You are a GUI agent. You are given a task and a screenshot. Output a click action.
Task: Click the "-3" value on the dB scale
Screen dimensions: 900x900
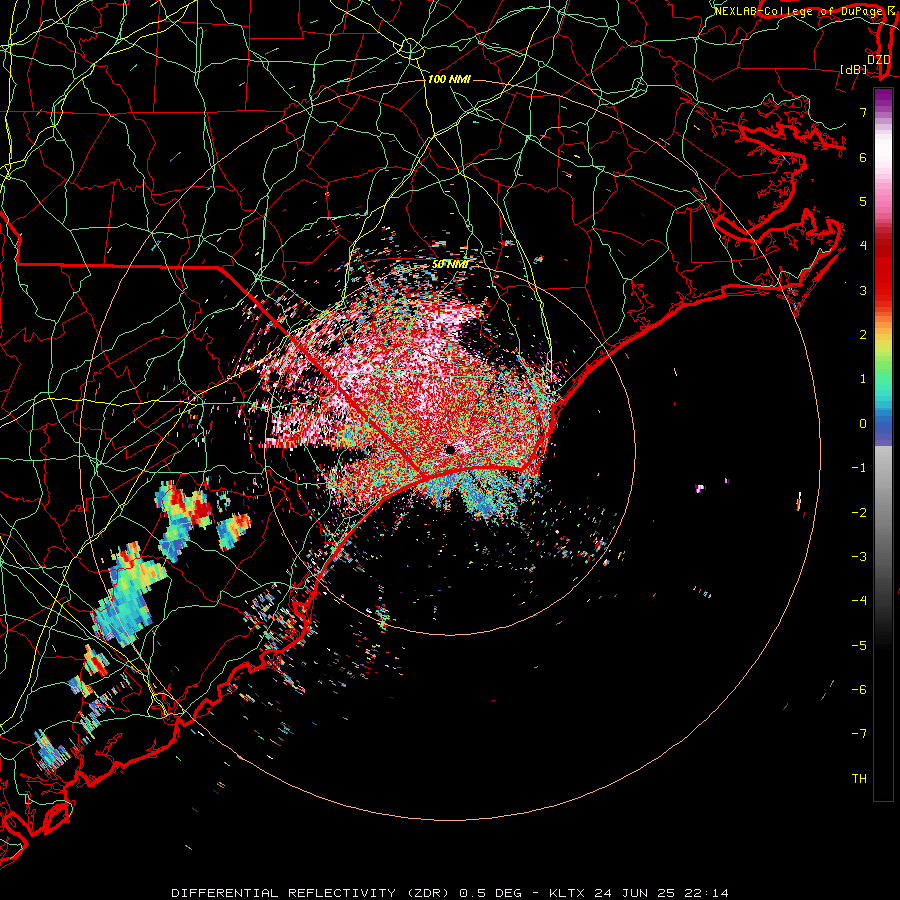point(859,557)
